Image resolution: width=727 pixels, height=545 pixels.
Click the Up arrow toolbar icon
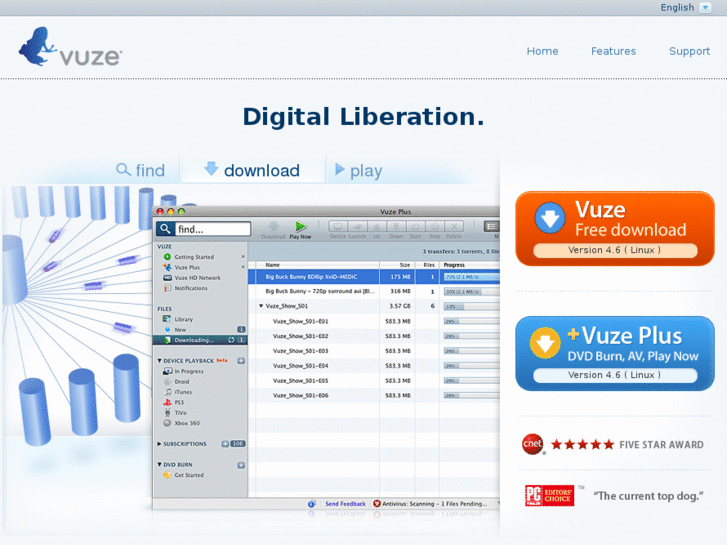[x=376, y=226]
